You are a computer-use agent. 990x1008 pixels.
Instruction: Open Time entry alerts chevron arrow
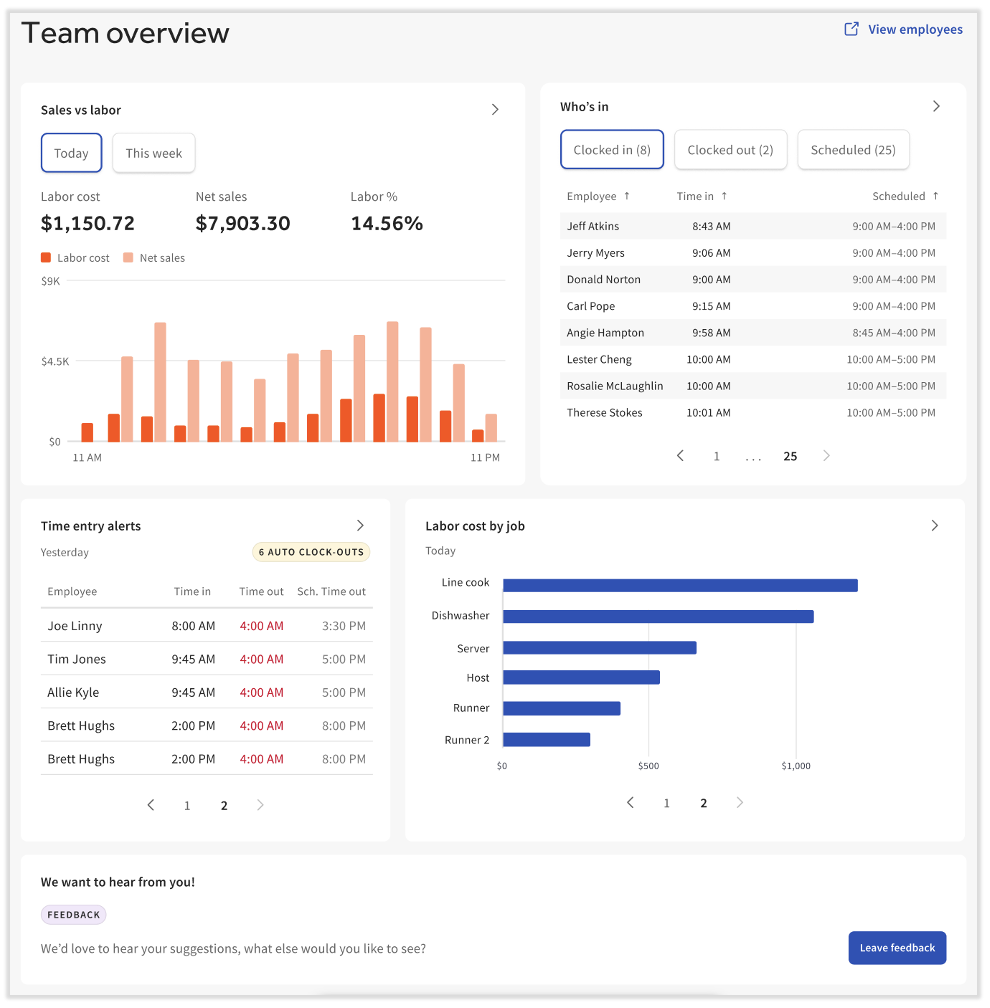(x=360, y=526)
